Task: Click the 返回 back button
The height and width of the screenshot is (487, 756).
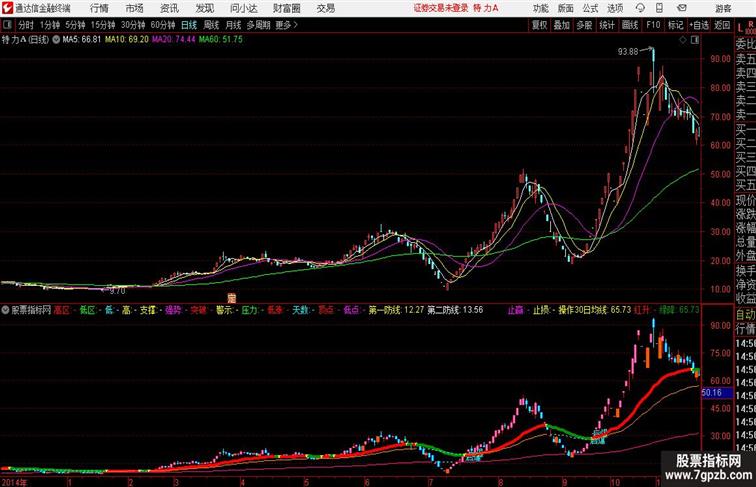Action: click(722, 25)
